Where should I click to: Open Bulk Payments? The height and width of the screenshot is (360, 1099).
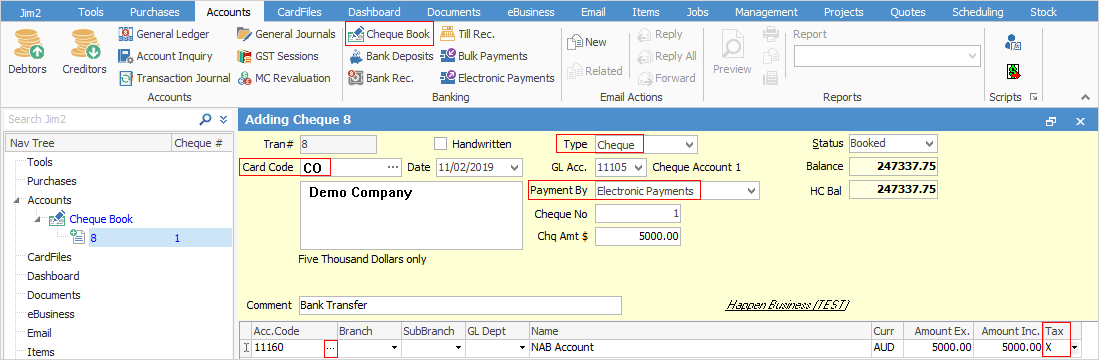click(483, 56)
